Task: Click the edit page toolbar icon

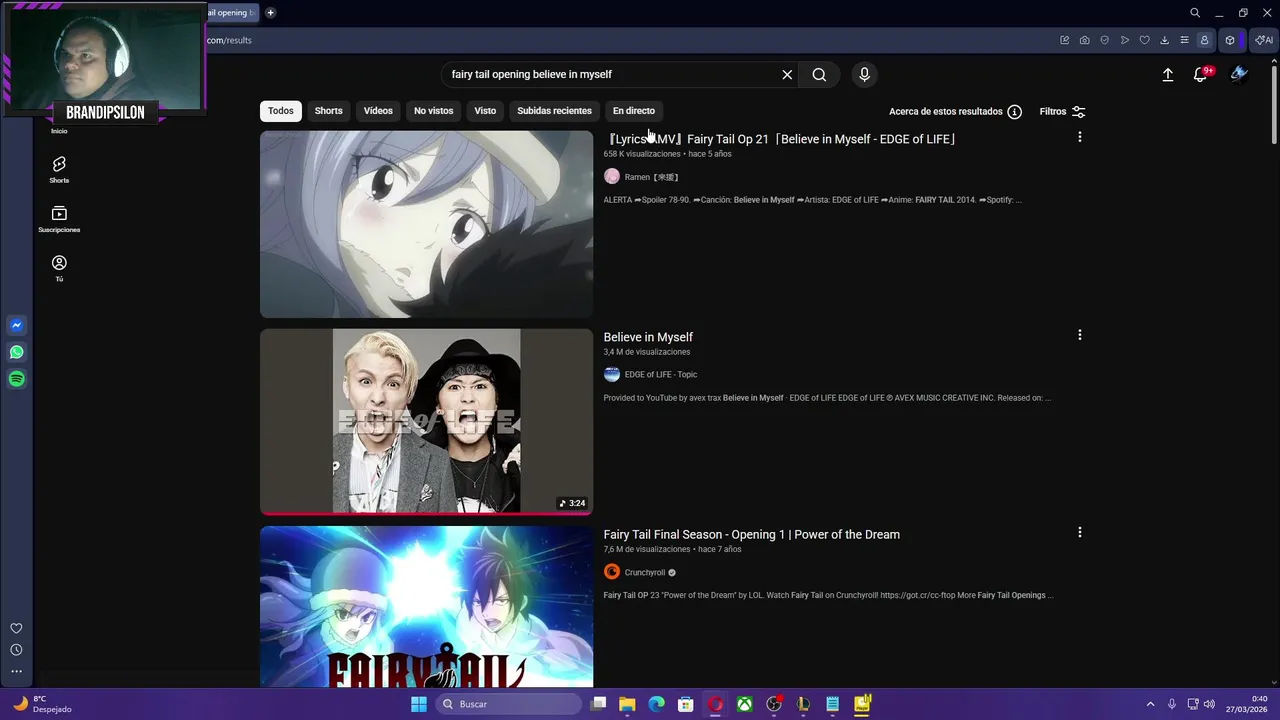Action: pyautogui.click(x=1065, y=40)
